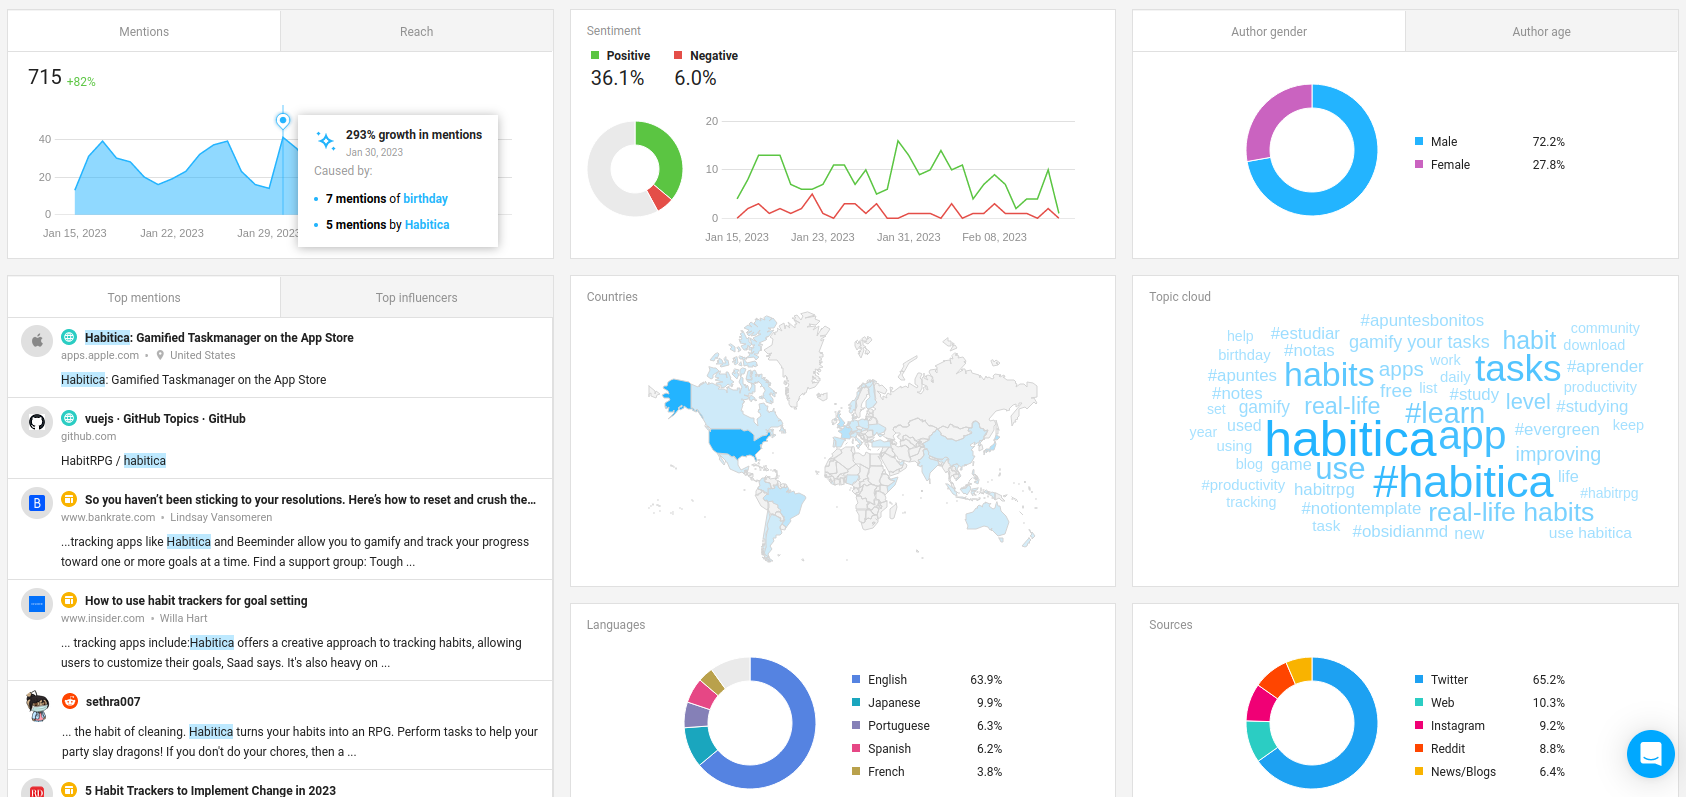Click '#evergreen' in topic cloud
This screenshot has height=797, width=1686.
click(1556, 429)
